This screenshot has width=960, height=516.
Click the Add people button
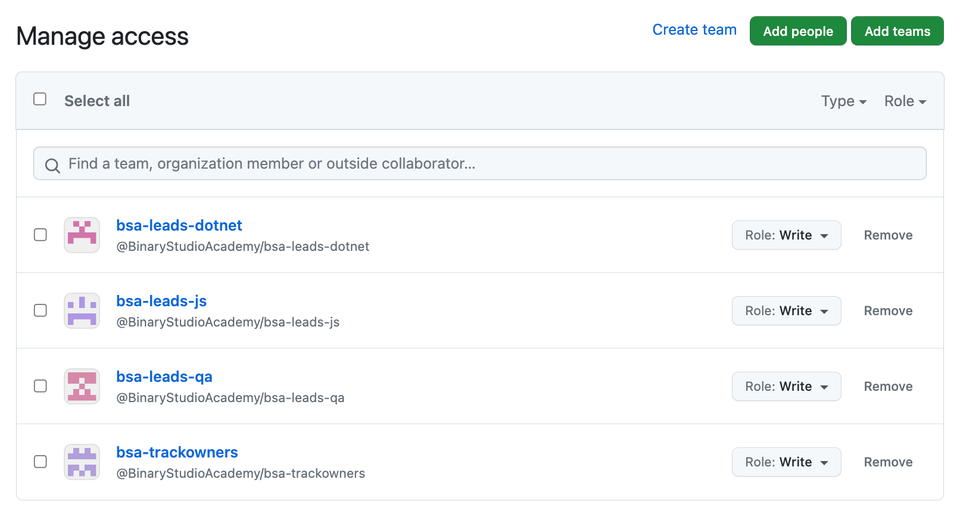pos(798,31)
